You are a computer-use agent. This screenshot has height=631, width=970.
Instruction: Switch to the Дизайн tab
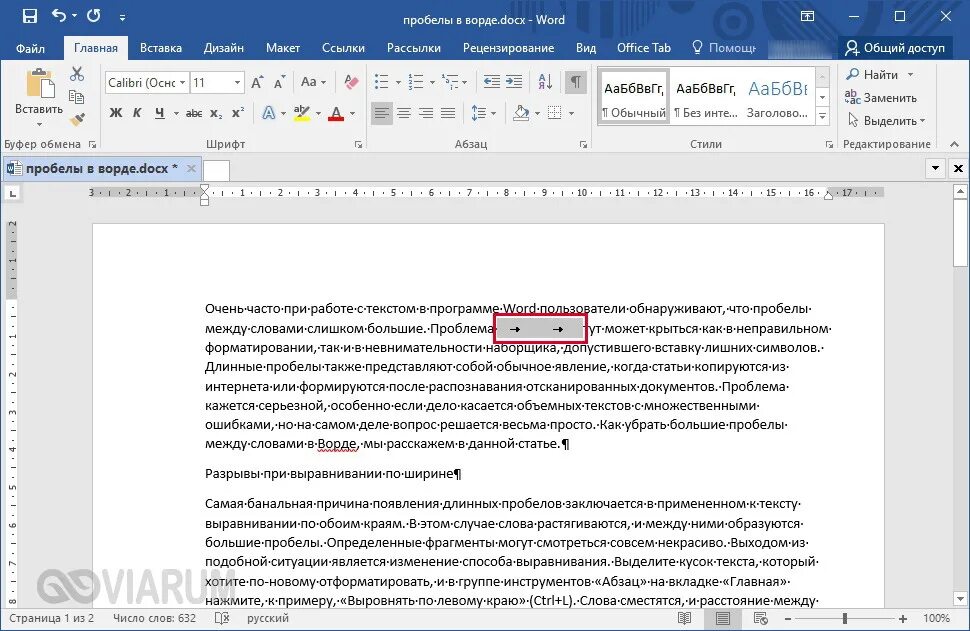[x=224, y=48]
